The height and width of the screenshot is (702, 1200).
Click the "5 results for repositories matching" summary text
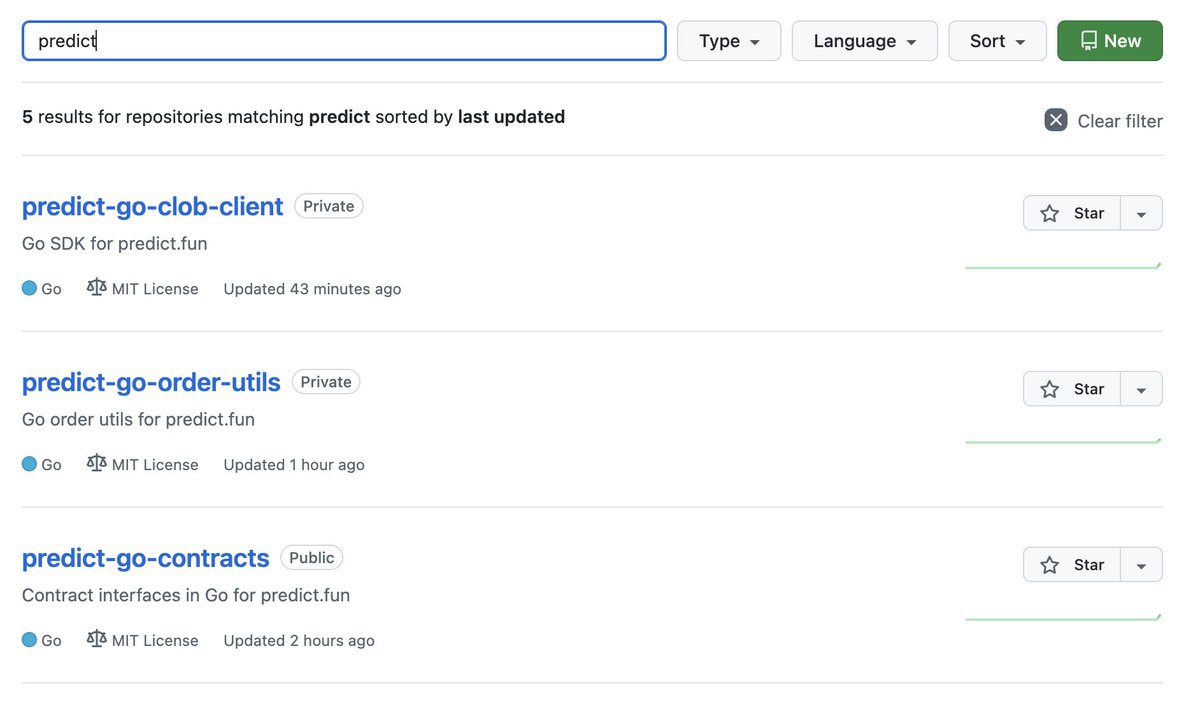(163, 117)
